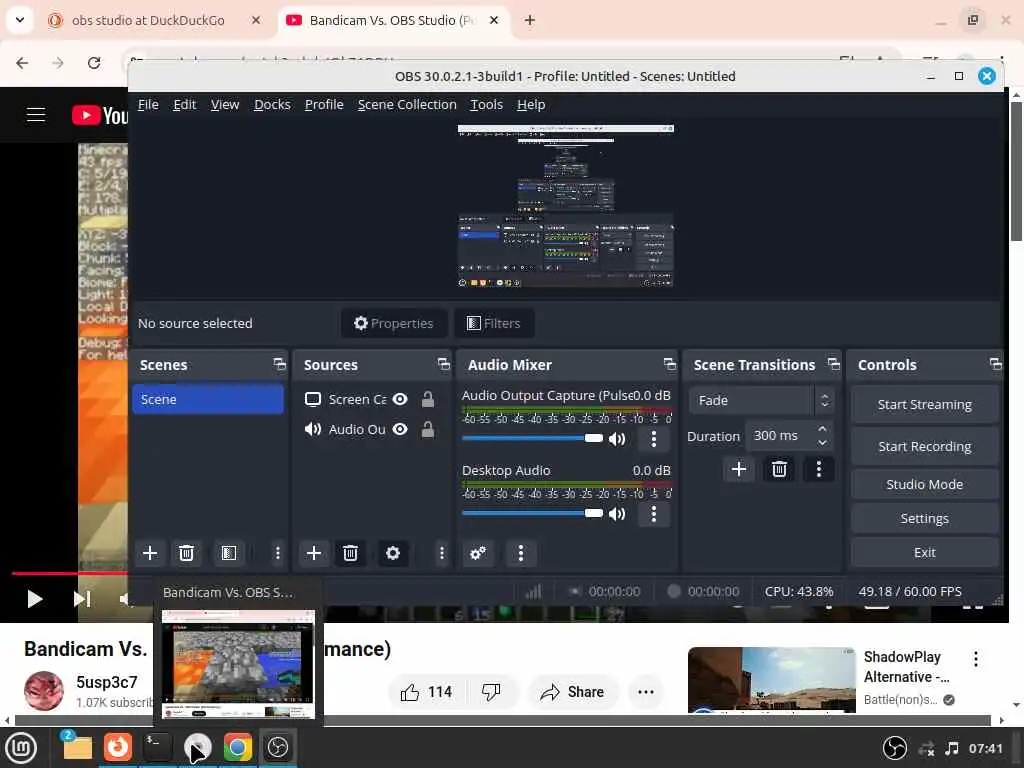Adjust Audio Output Capture volume slider
Screen dimensions: 1024x768
(532, 438)
